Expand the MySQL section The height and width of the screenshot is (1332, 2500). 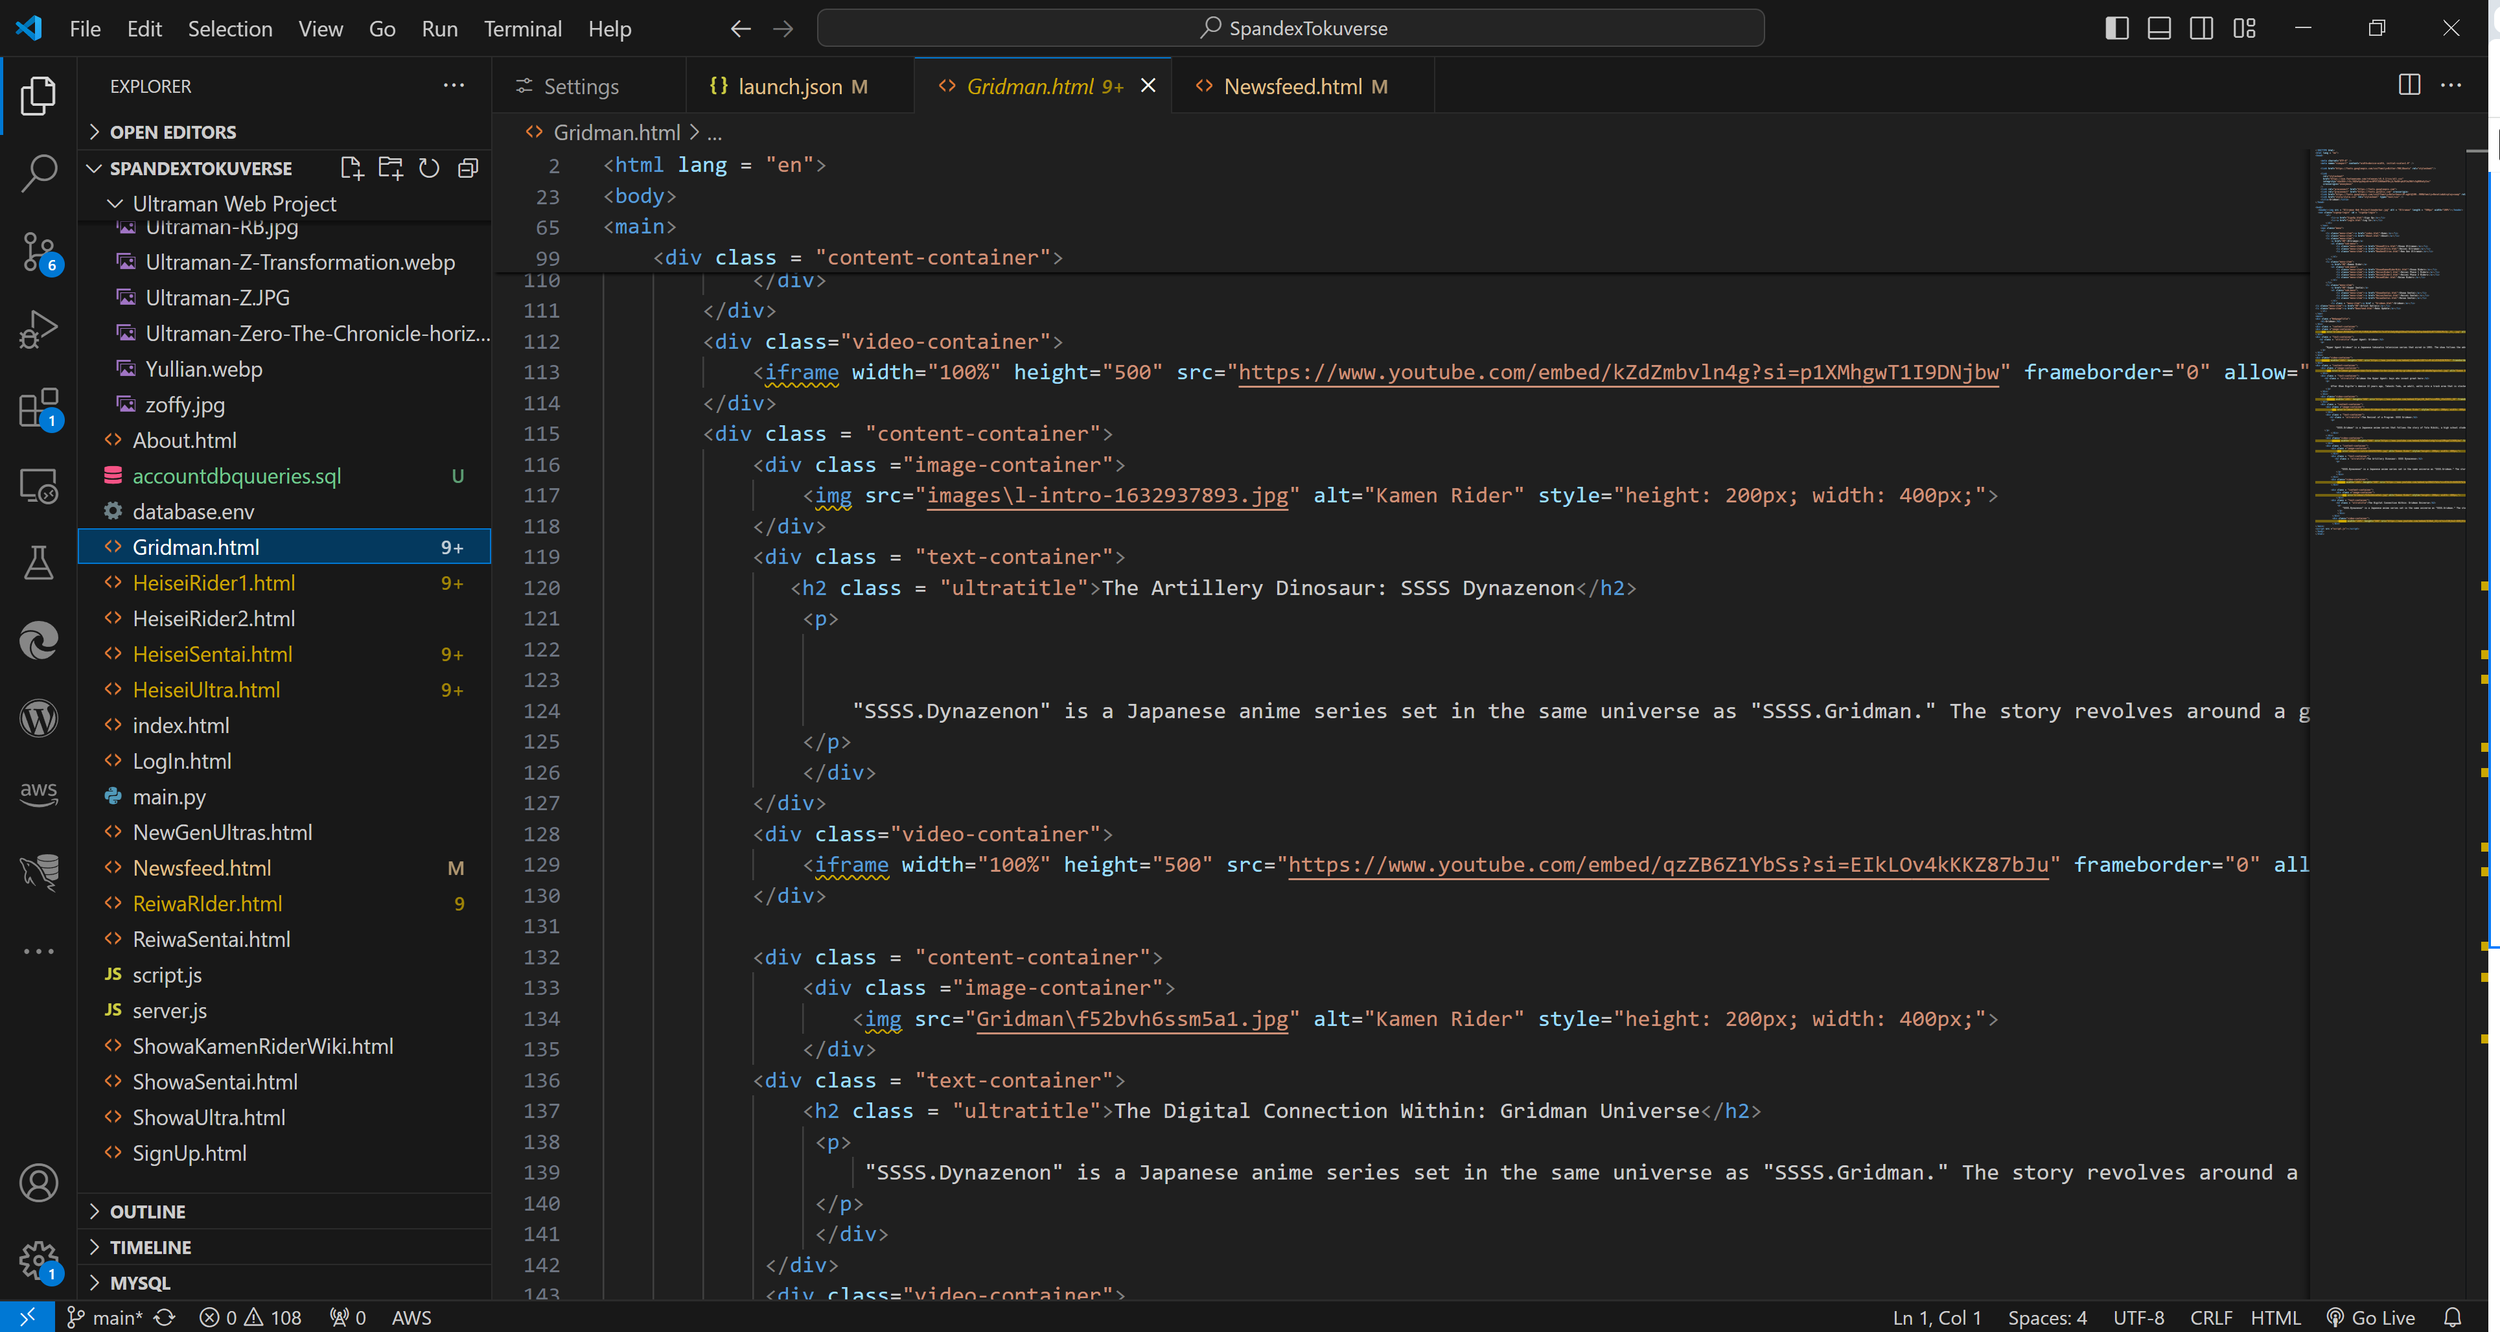(x=284, y=1283)
